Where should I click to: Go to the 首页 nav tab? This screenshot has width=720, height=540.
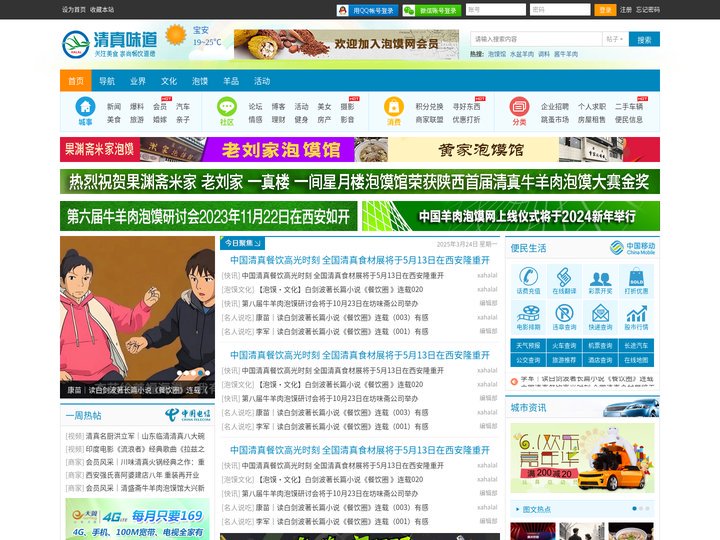76,81
